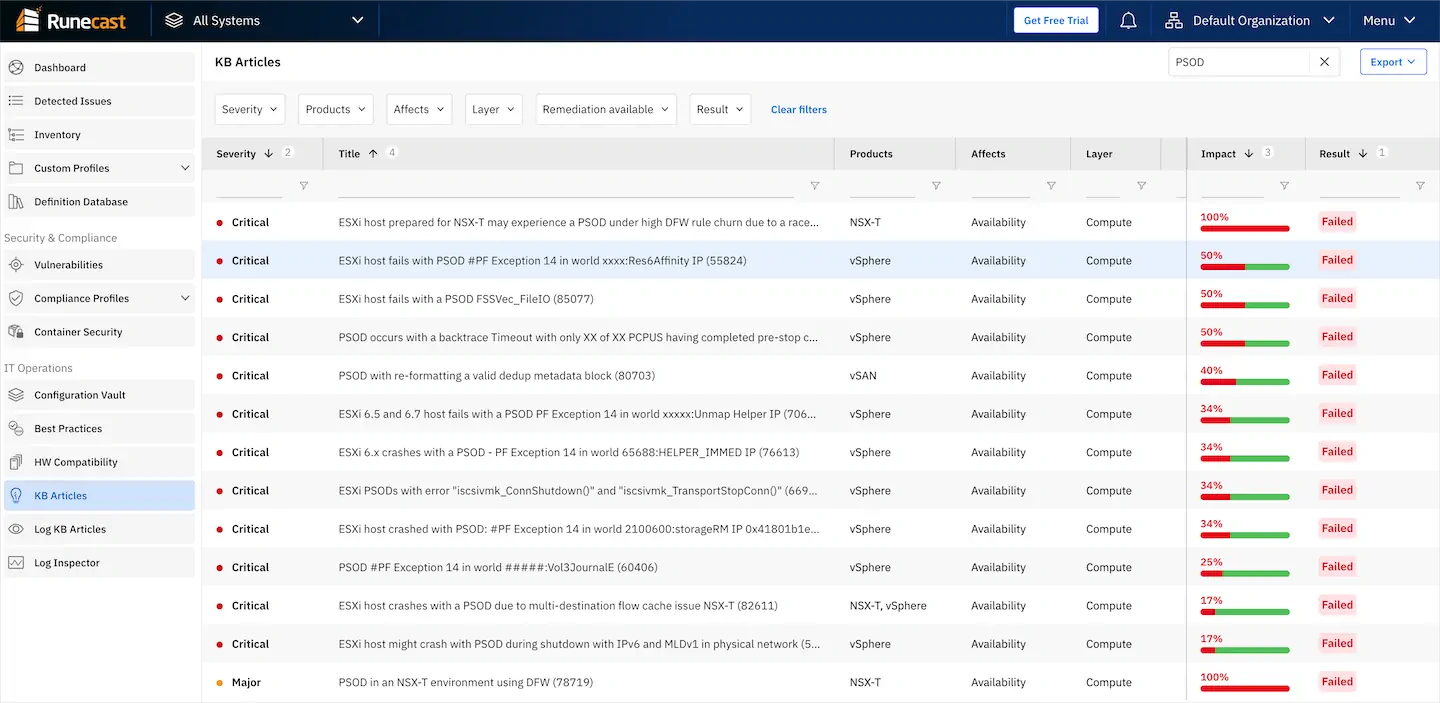Click the Dashboard icon in the sidebar
Screen dimensions: 1440x703
(16, 68)
